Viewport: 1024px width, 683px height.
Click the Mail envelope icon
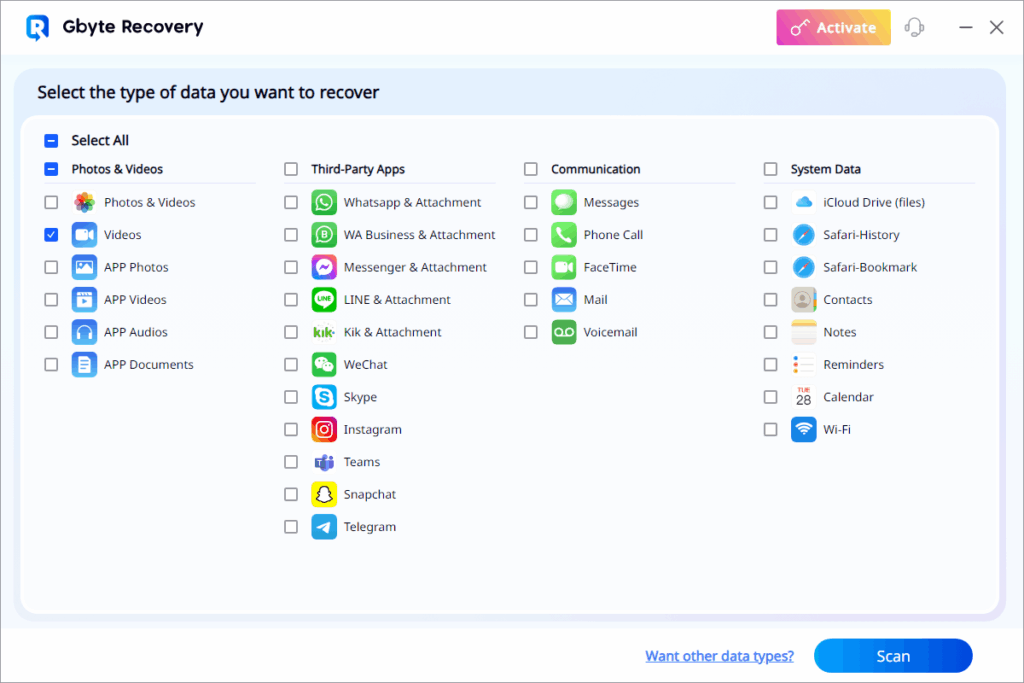tap(564, 300)
